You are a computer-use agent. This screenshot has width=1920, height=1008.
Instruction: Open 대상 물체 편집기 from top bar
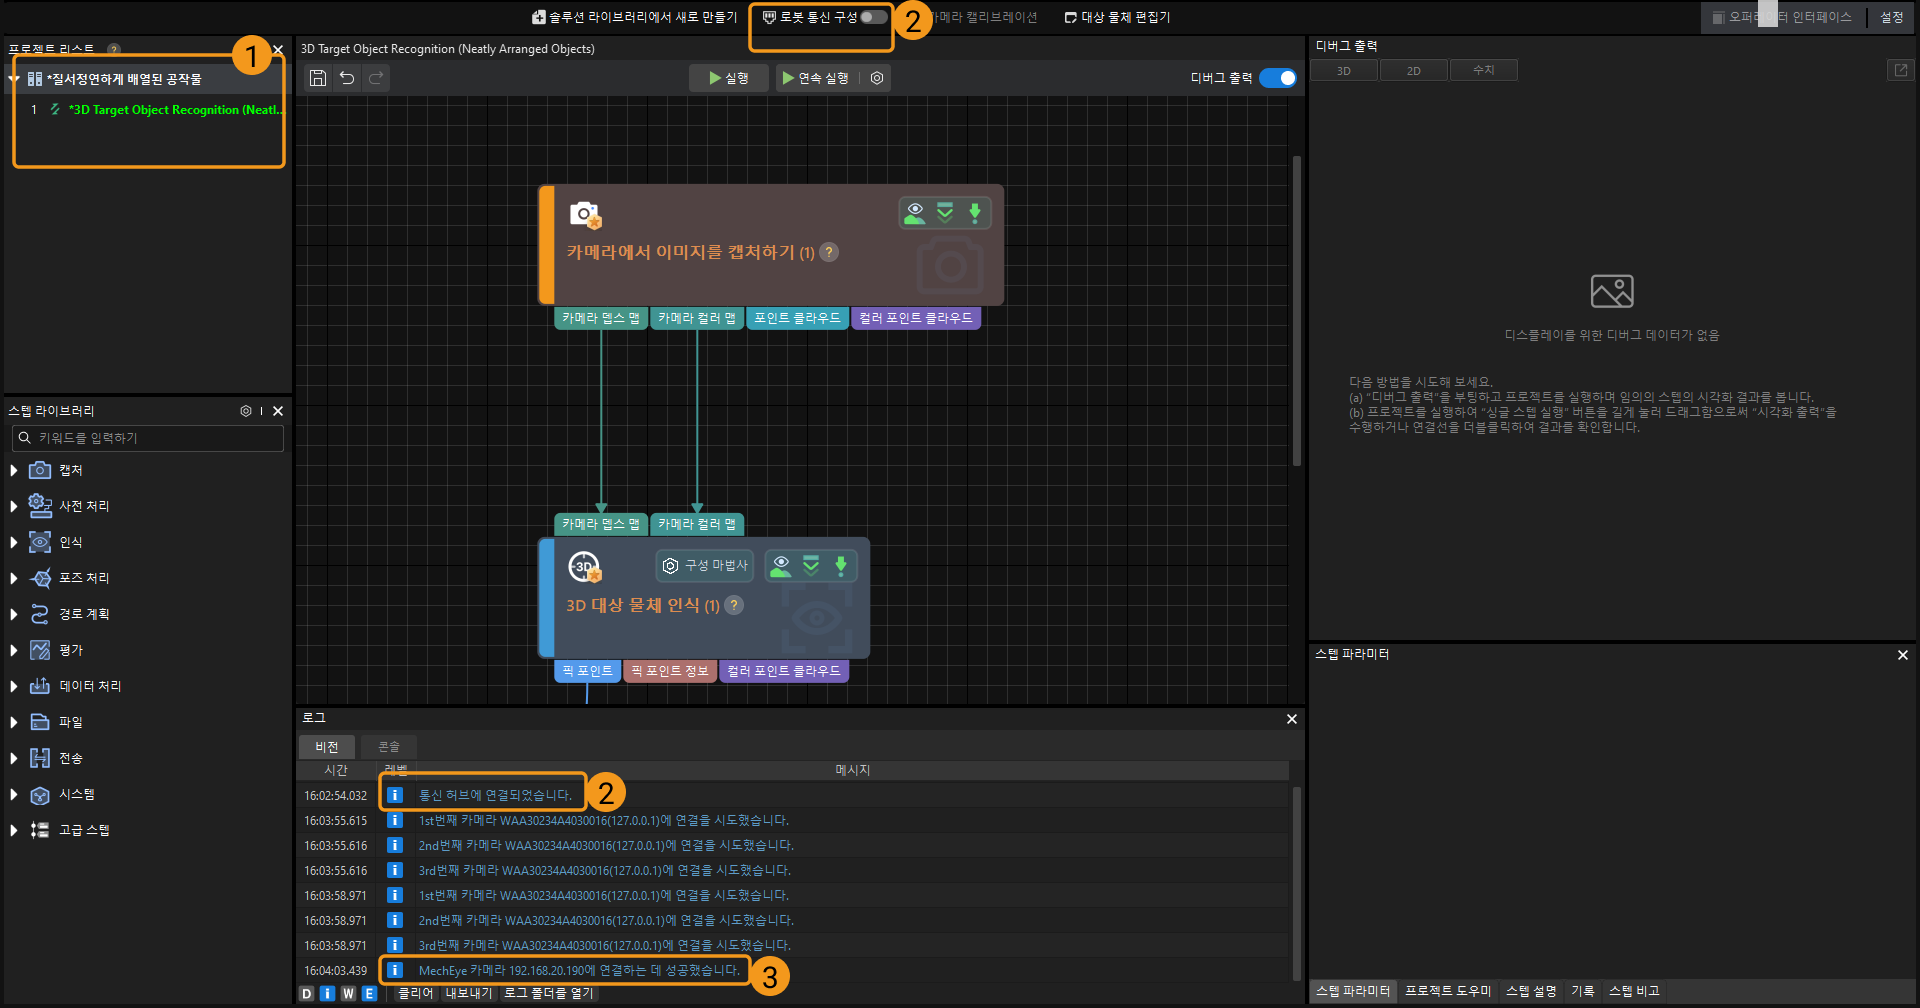[1117, 17]
